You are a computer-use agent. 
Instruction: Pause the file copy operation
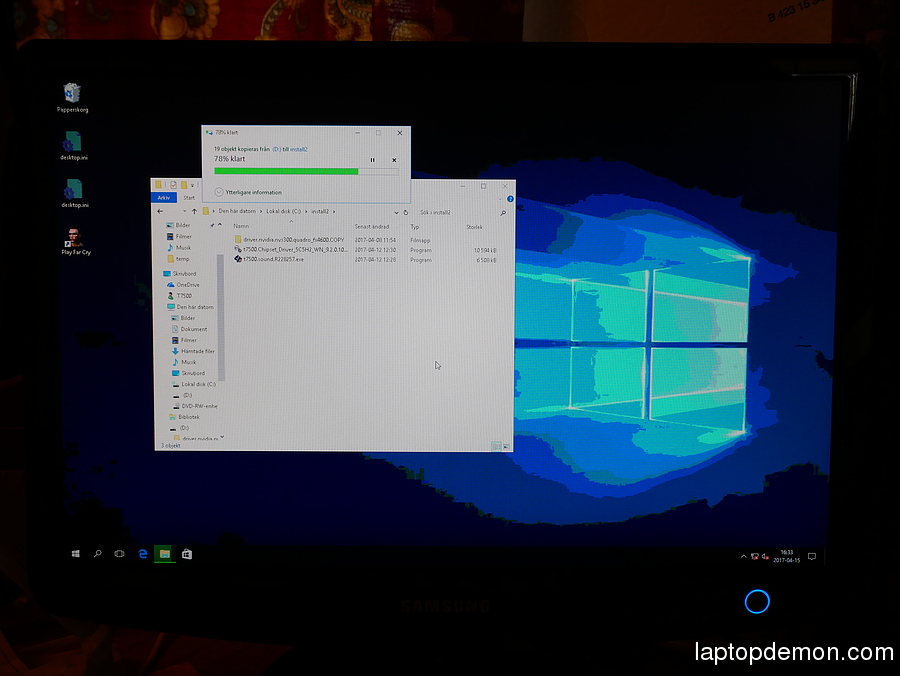pyautogui.click(x=373, y=160)
